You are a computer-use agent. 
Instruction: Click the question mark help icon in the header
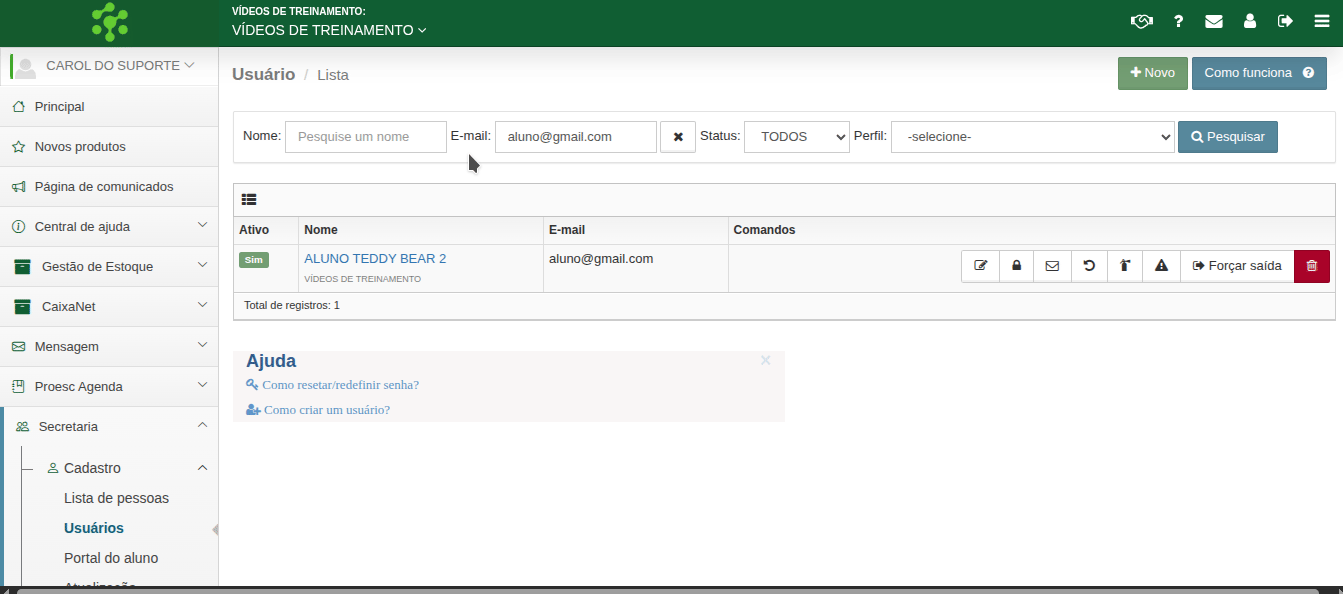(x=1179, y=21)
